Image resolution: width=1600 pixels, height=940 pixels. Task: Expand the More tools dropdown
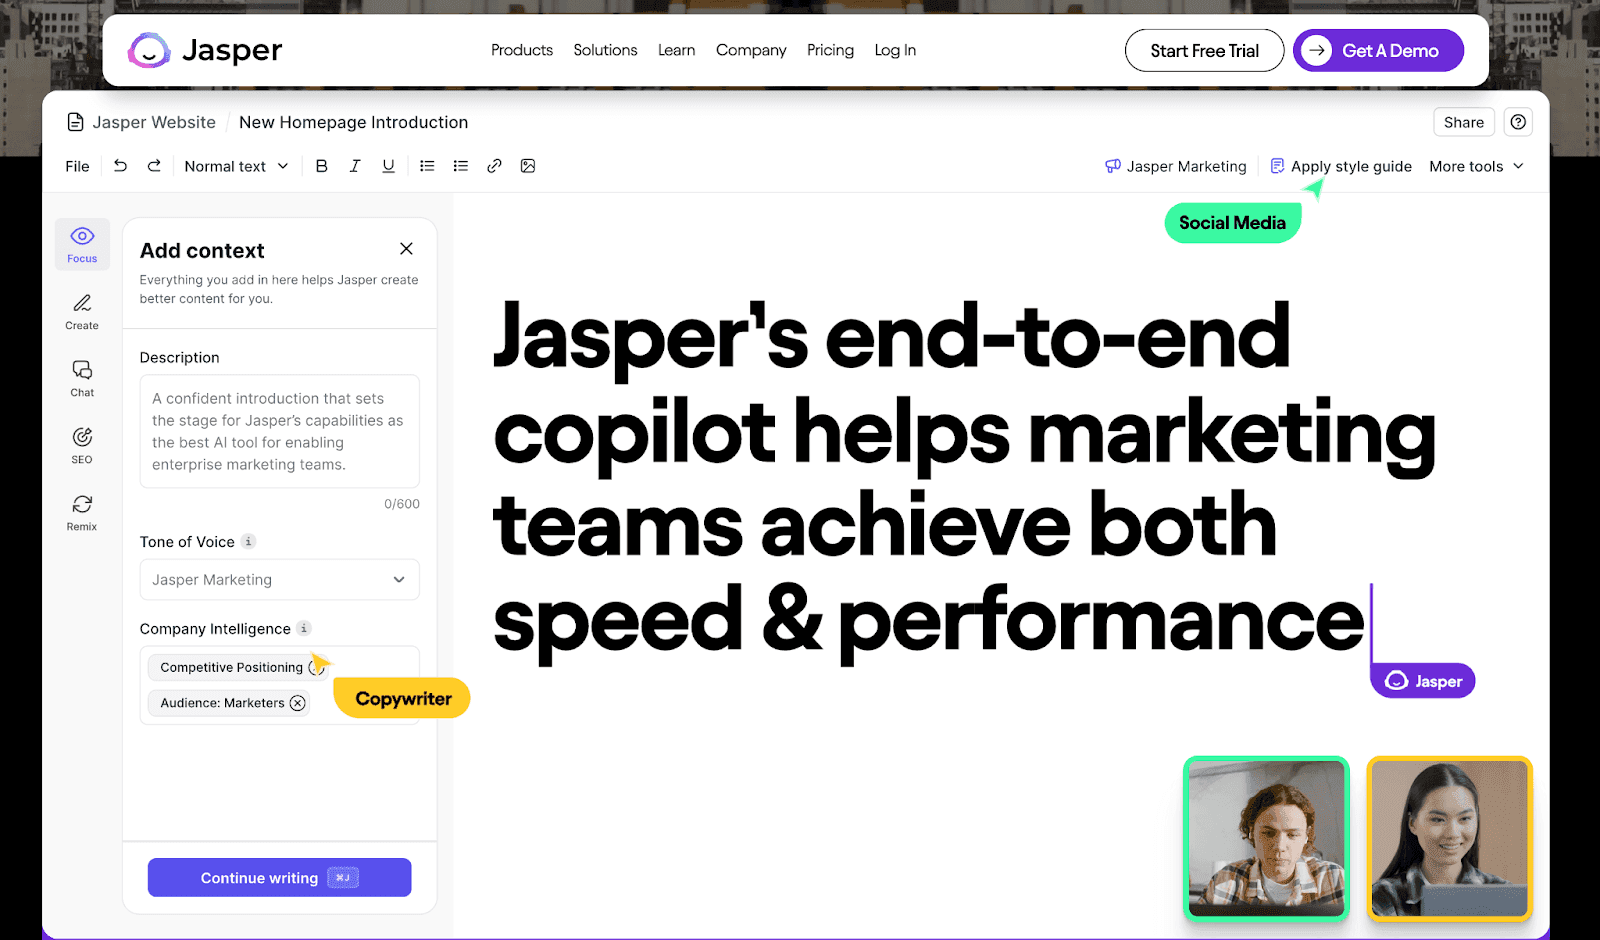click(x=1476, y=166)
